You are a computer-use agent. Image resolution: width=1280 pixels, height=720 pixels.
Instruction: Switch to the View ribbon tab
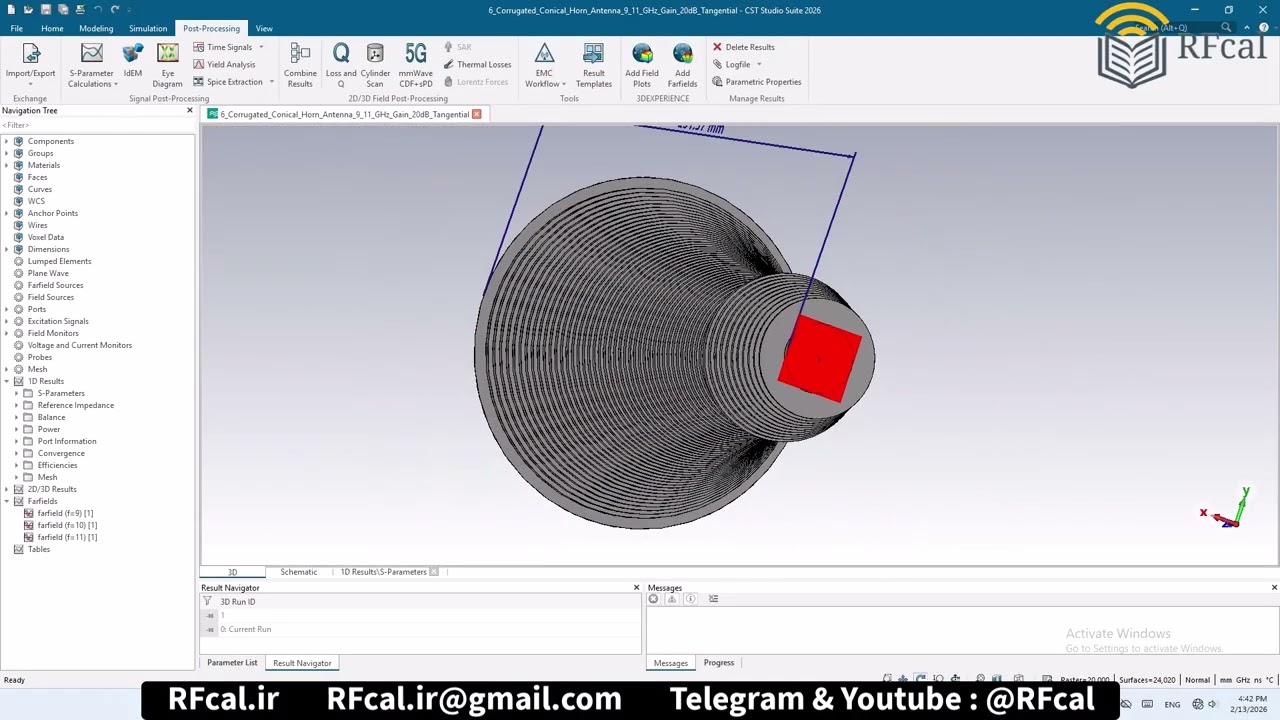click(264, 28)
